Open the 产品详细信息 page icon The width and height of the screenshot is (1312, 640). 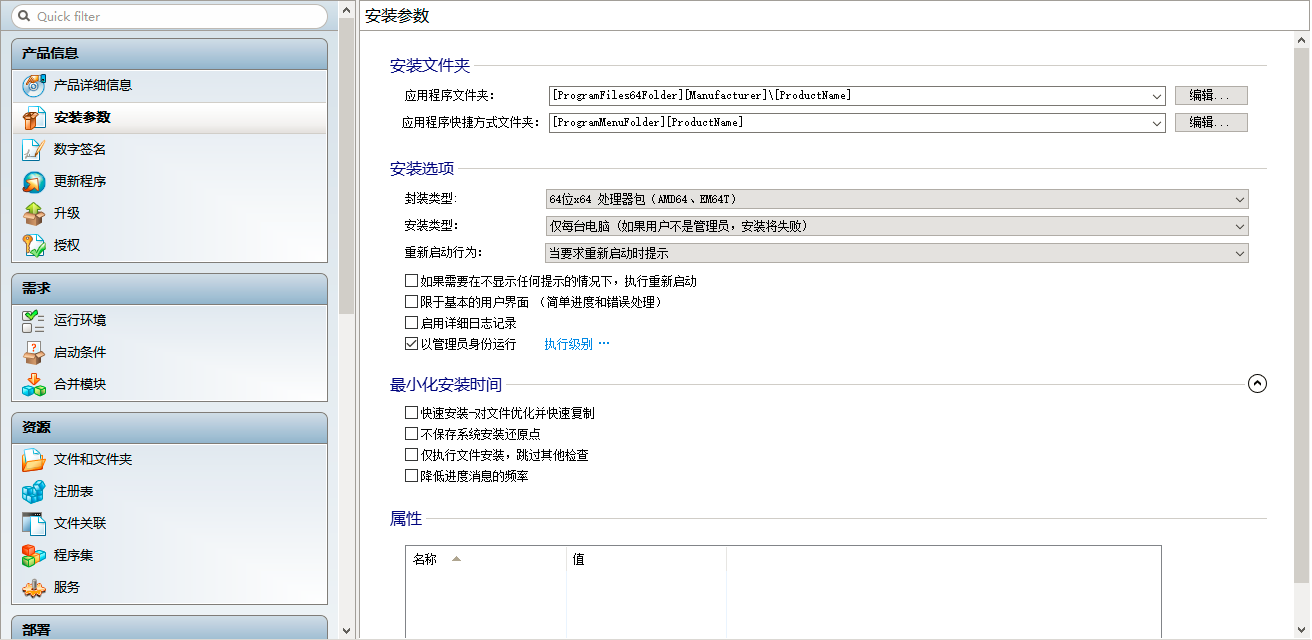tap(30, 85)
